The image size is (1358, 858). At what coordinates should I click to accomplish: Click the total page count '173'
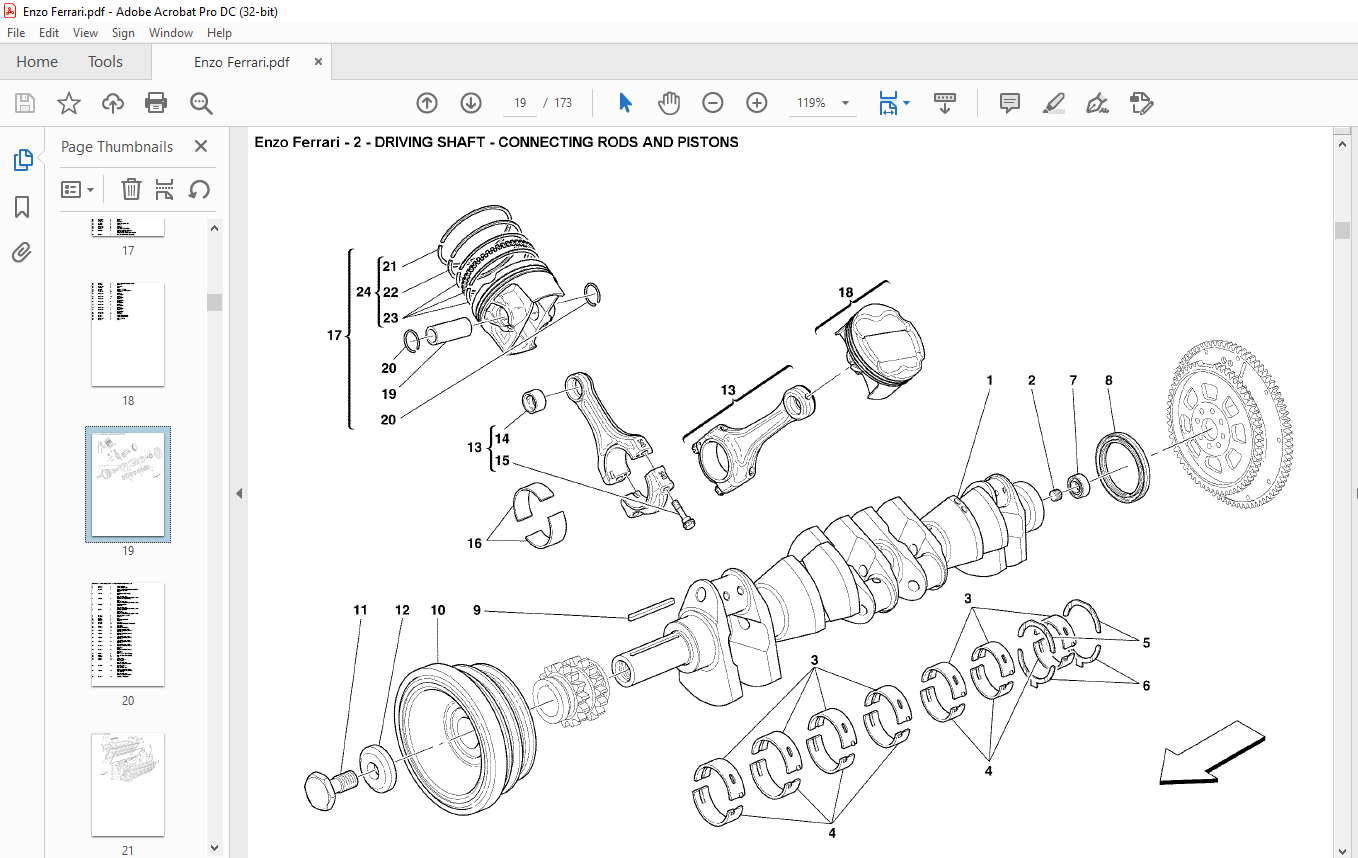(563, 103)
